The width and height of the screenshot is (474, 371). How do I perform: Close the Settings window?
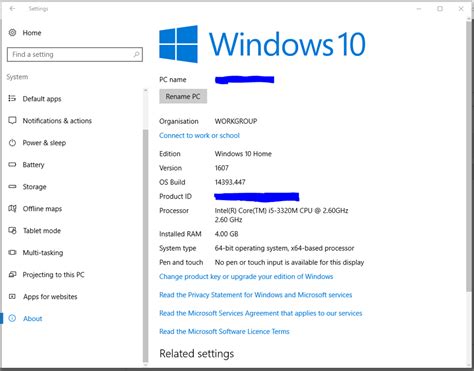[461, 9]
